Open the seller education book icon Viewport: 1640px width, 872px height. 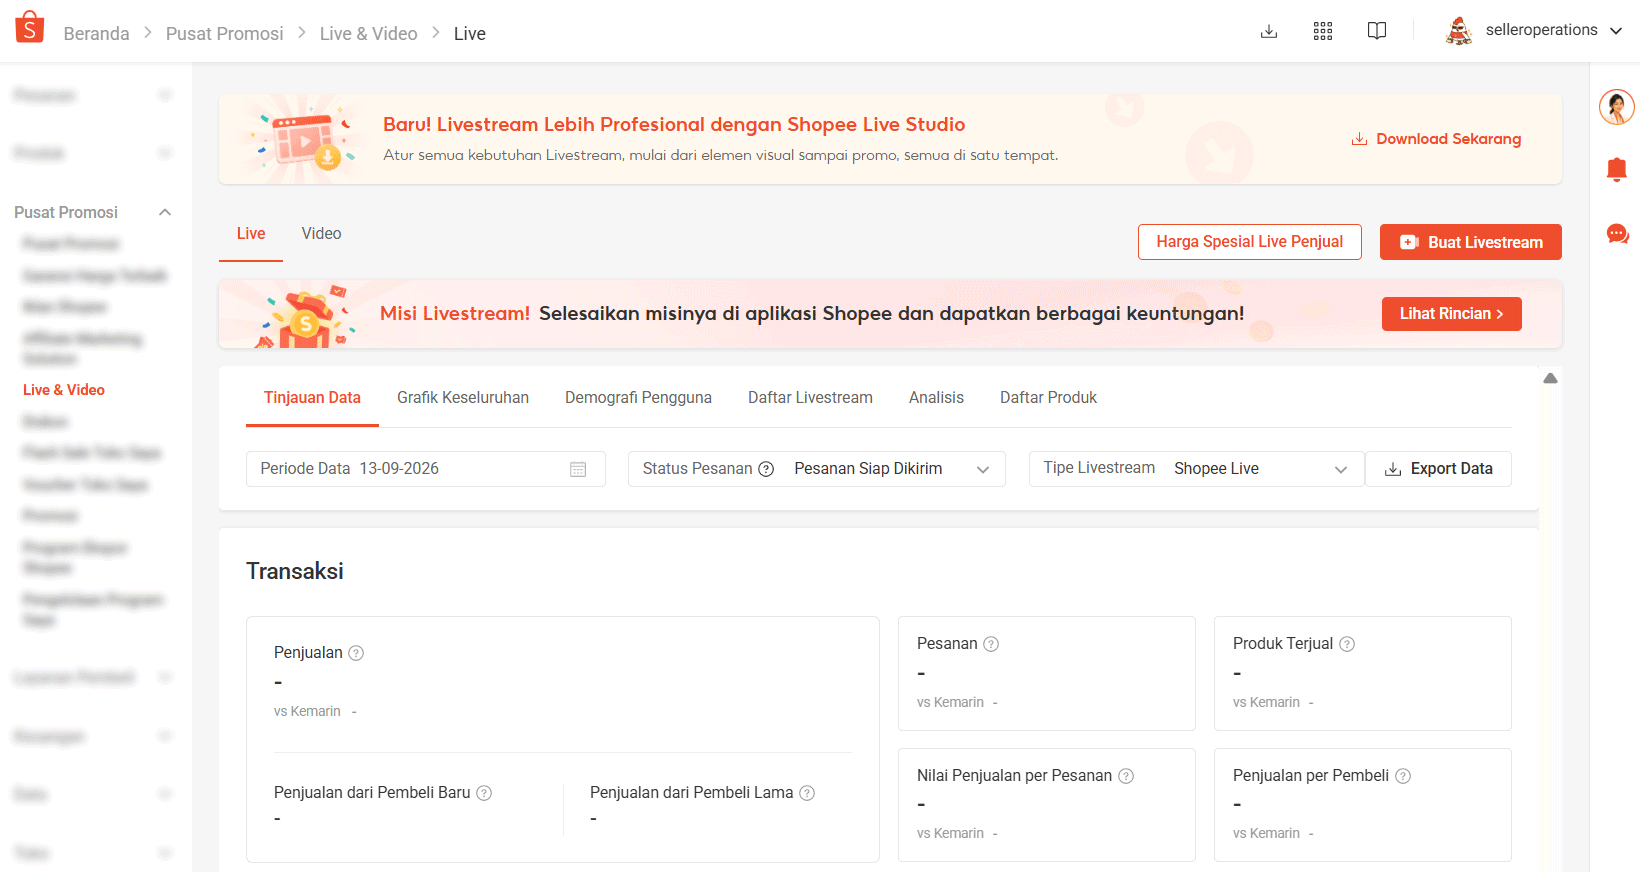pyautogui.click(x=1377, y=31)
